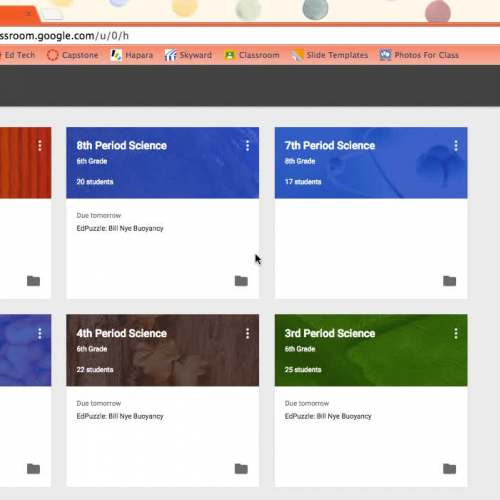Viewport: 500px width, 500px height.
Task: Open the 4th Period Science three-dot menu
Action: tap(247, 333)
